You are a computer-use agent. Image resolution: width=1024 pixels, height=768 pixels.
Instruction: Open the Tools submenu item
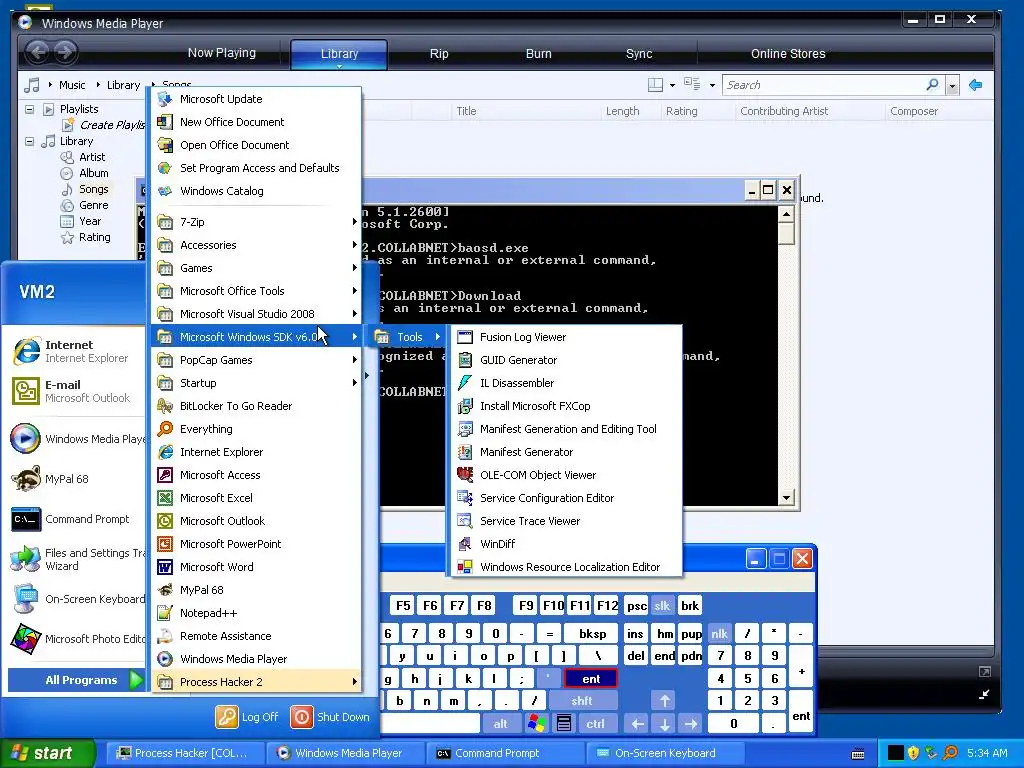click(409, 337)
